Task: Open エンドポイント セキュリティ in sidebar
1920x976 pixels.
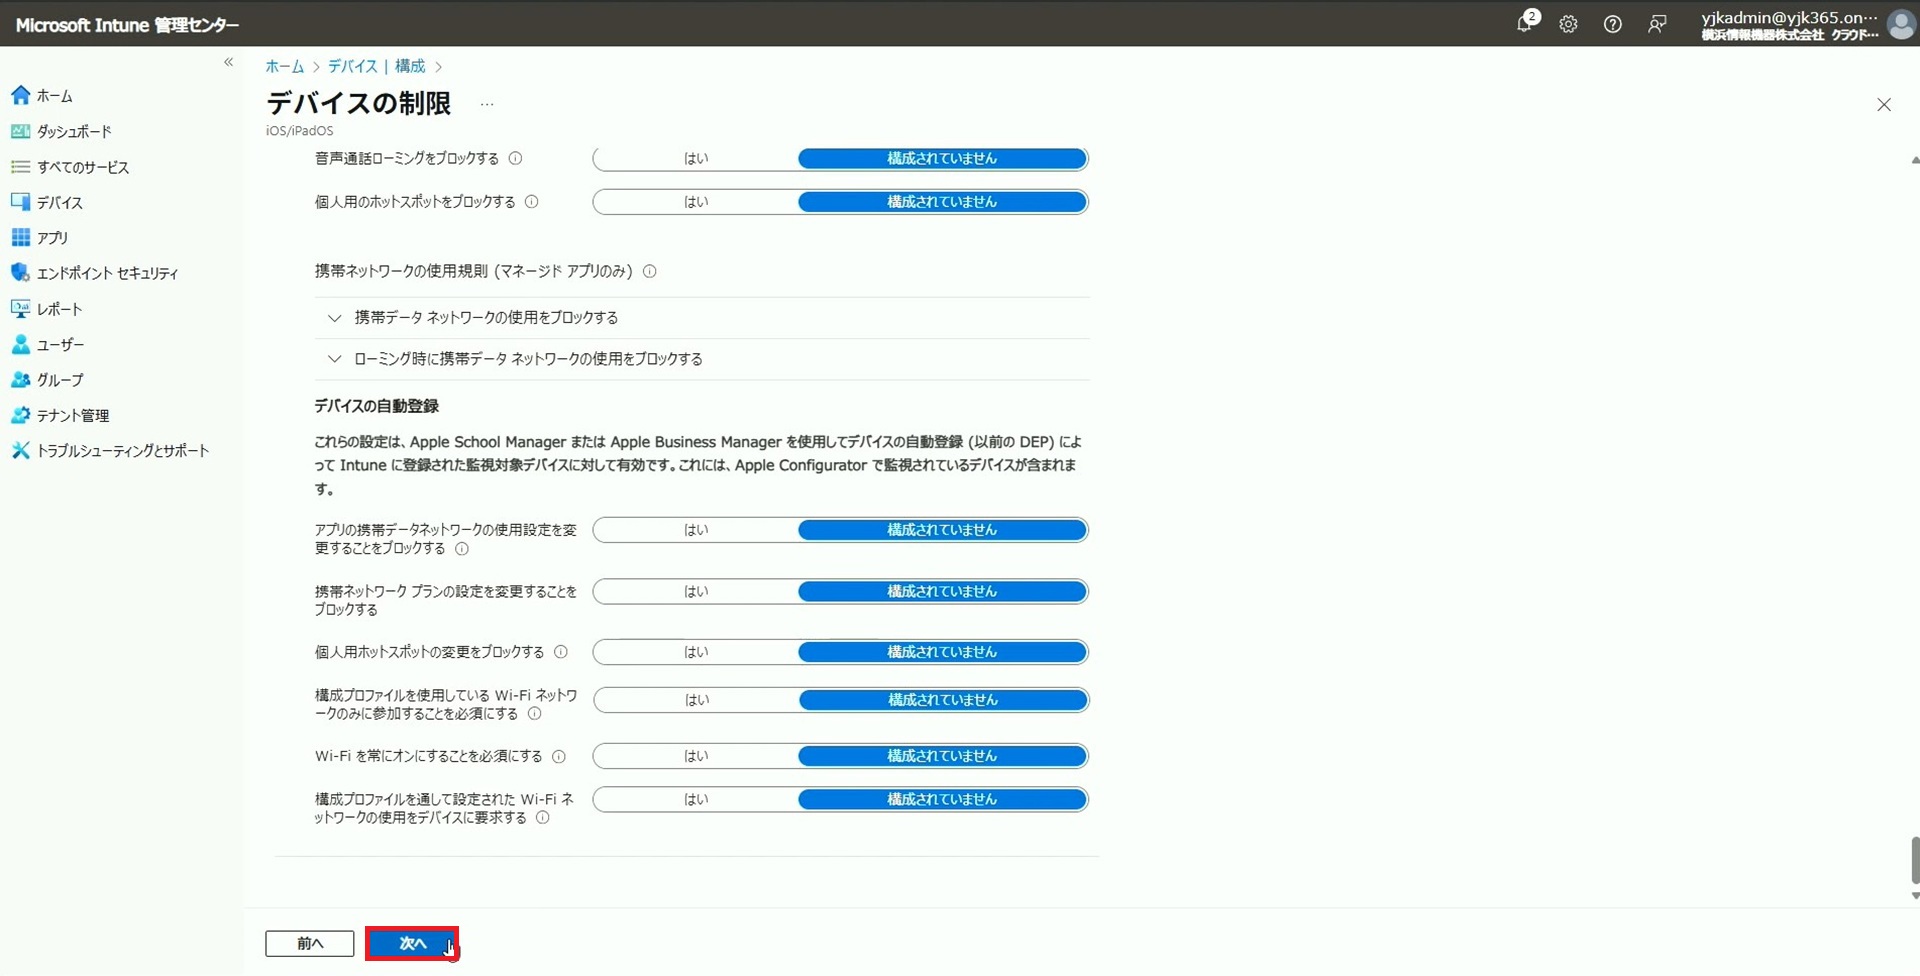Action: (x=107, y=273)
